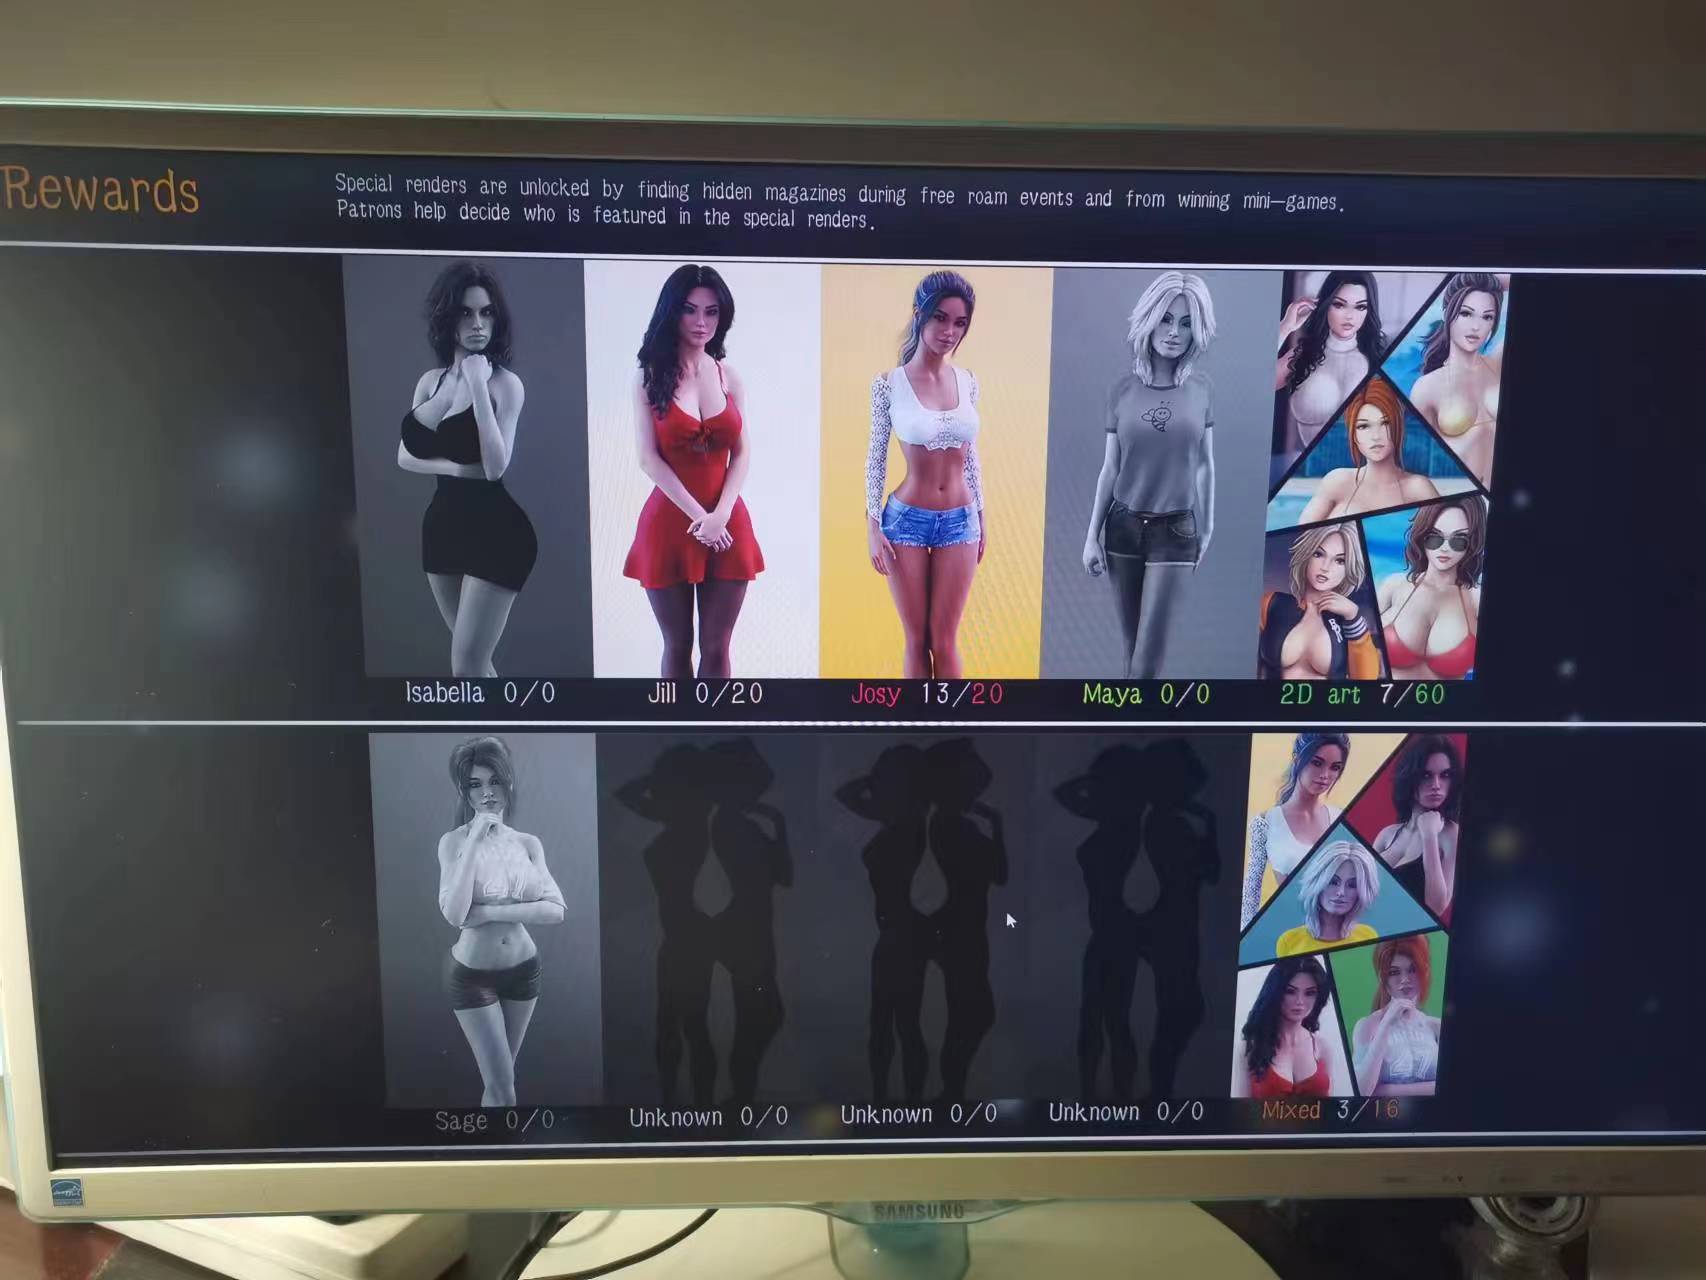Click the 'Sage 0/0' label
1706x1280 pixels.
[494, 1120]
